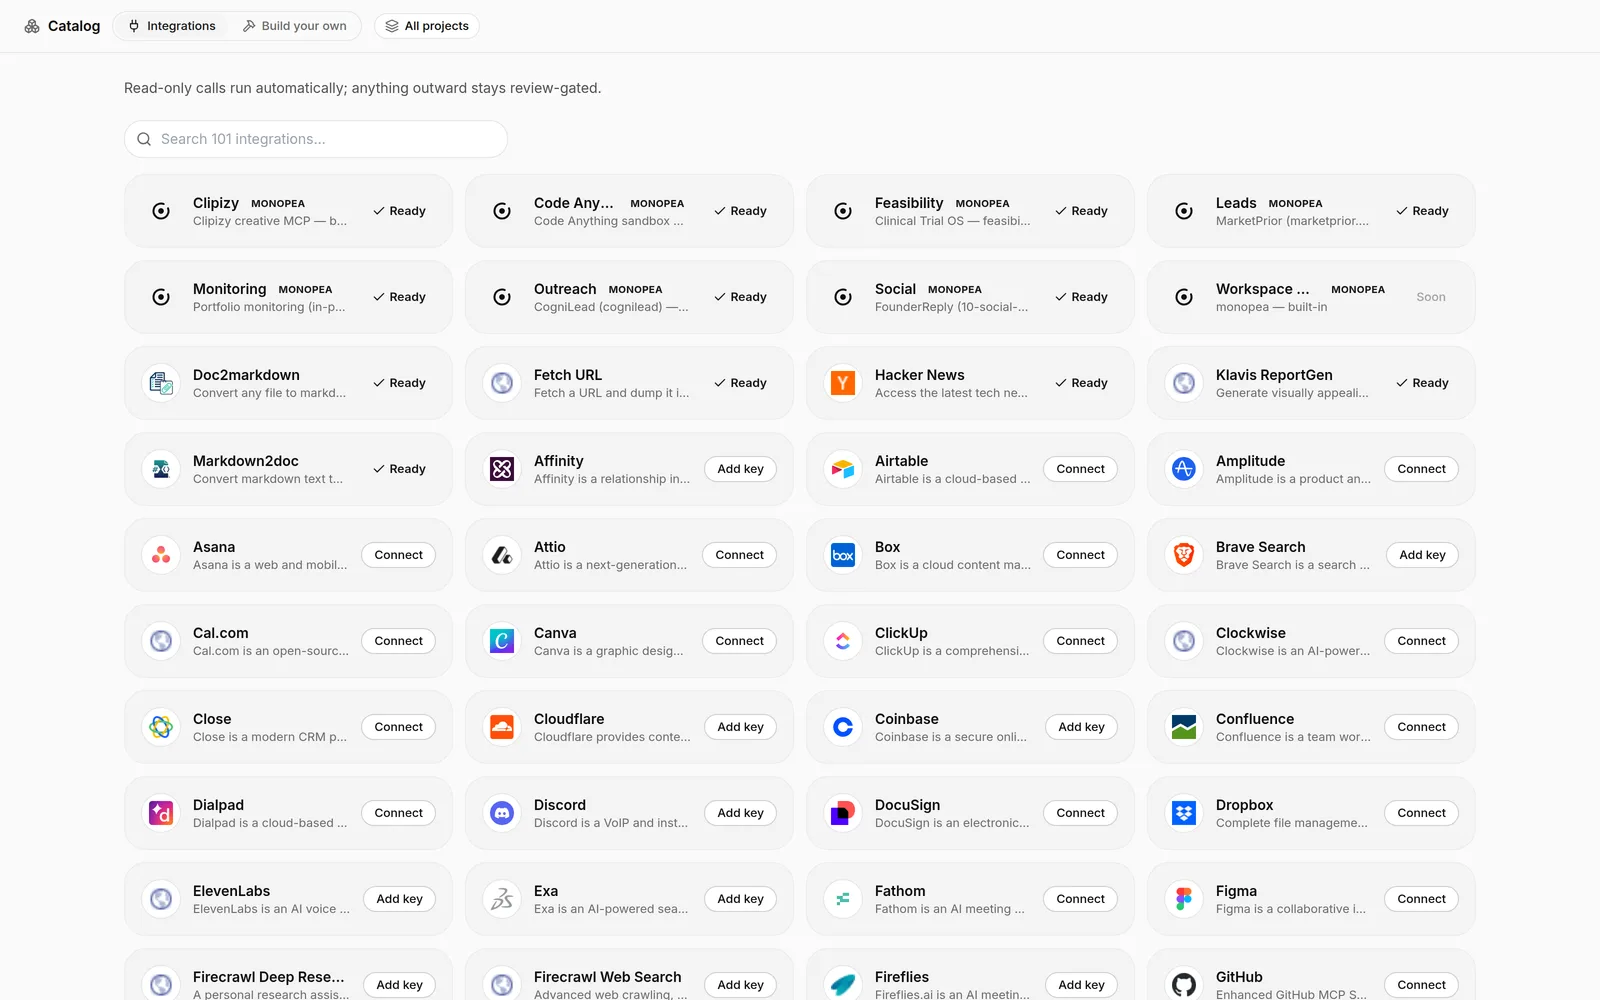Add key for ElevenLabs

pos(399,899)
